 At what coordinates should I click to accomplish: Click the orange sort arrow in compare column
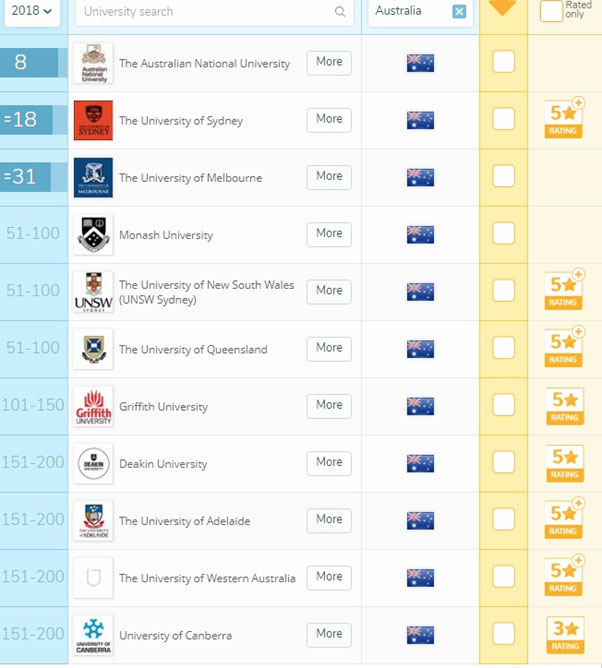[x=504, y=8]
